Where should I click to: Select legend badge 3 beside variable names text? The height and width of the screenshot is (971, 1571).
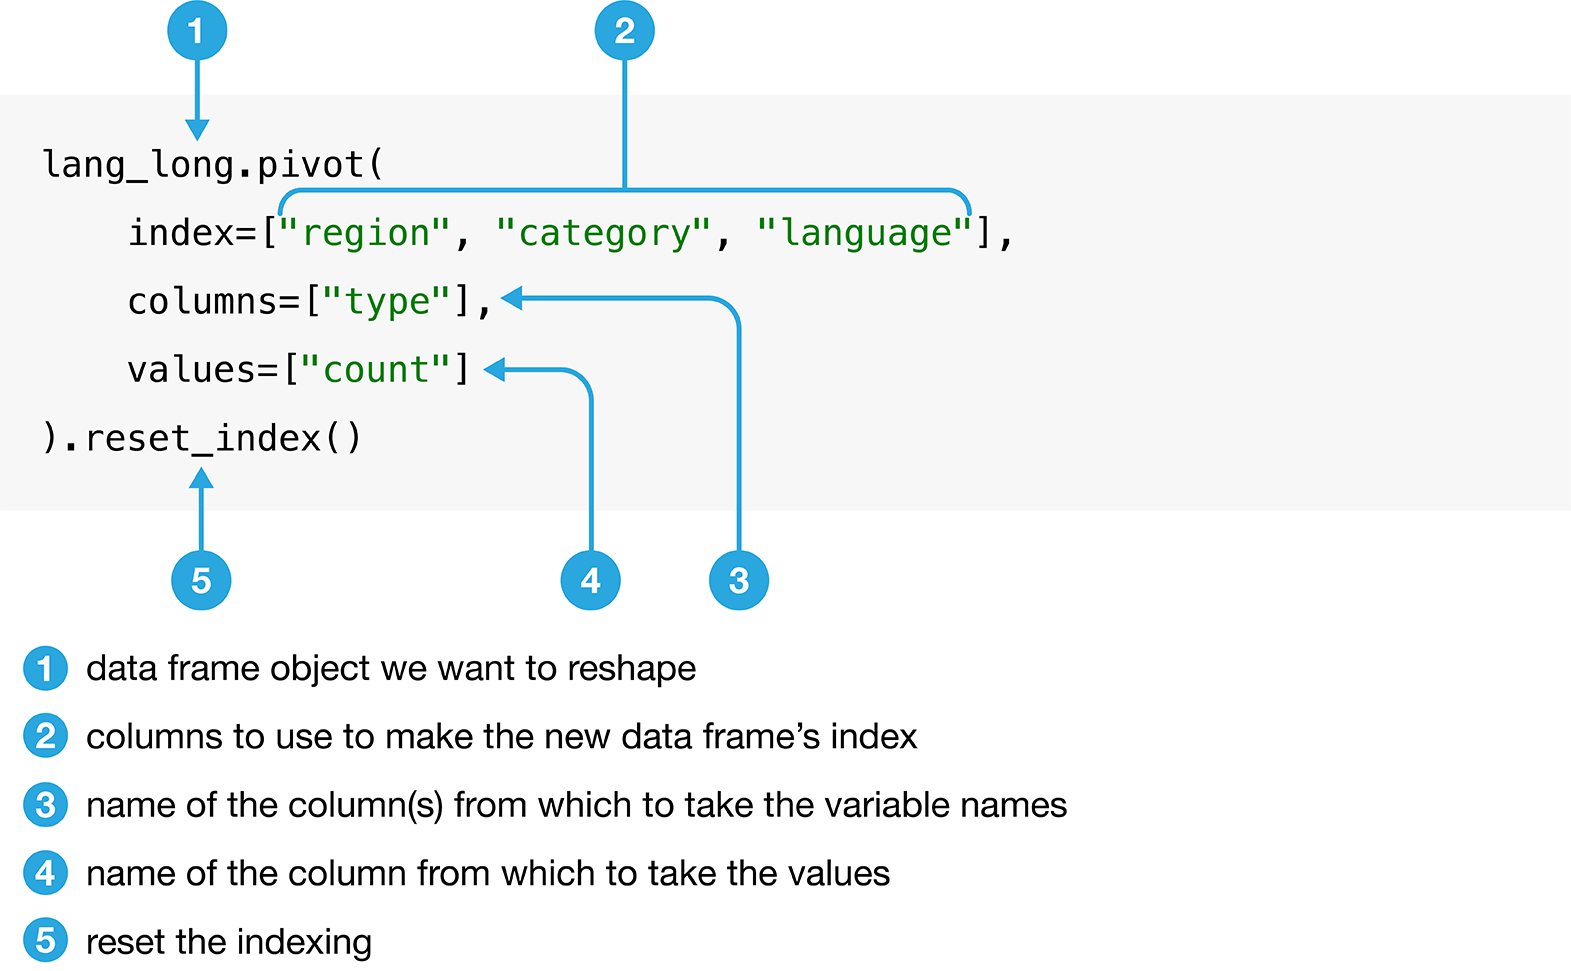[x=45, y=805]
